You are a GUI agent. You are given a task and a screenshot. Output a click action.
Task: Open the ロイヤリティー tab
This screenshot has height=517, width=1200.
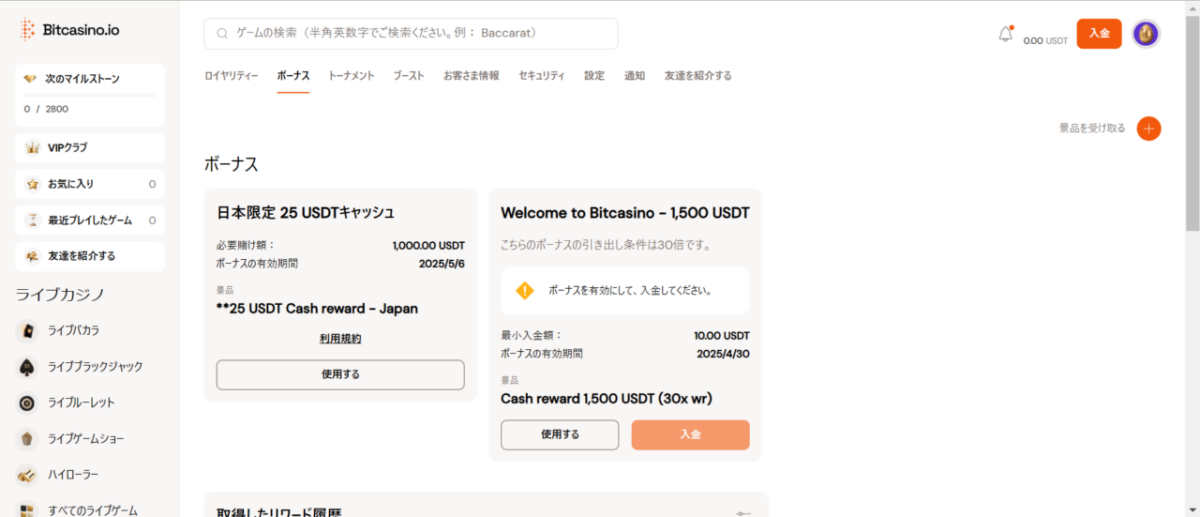coord(231,76)
